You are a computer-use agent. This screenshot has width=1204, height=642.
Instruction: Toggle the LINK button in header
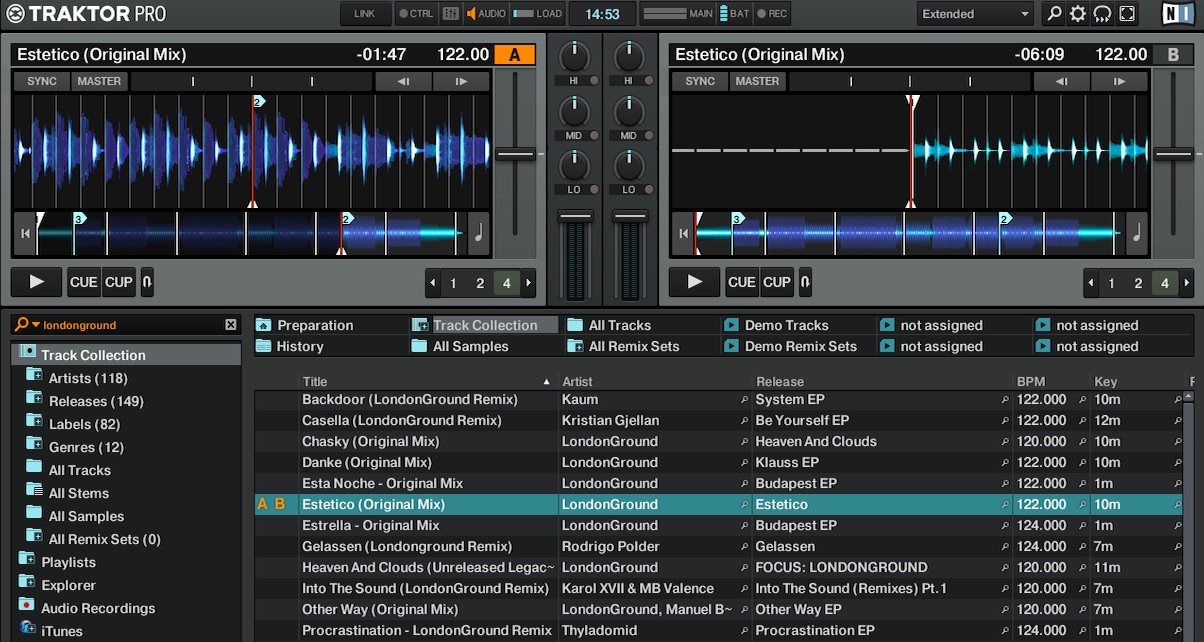365,14
